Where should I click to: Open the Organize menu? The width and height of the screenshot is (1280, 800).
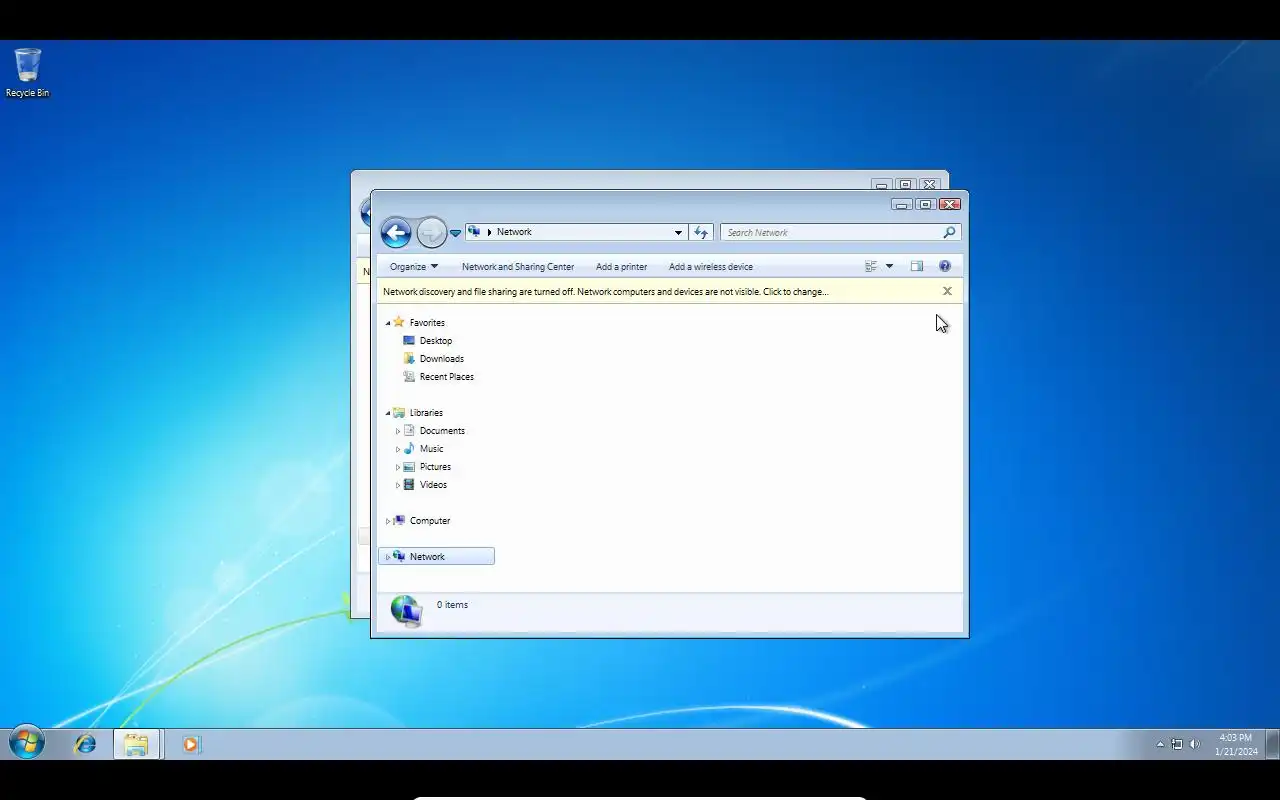(x=414, y=267)
